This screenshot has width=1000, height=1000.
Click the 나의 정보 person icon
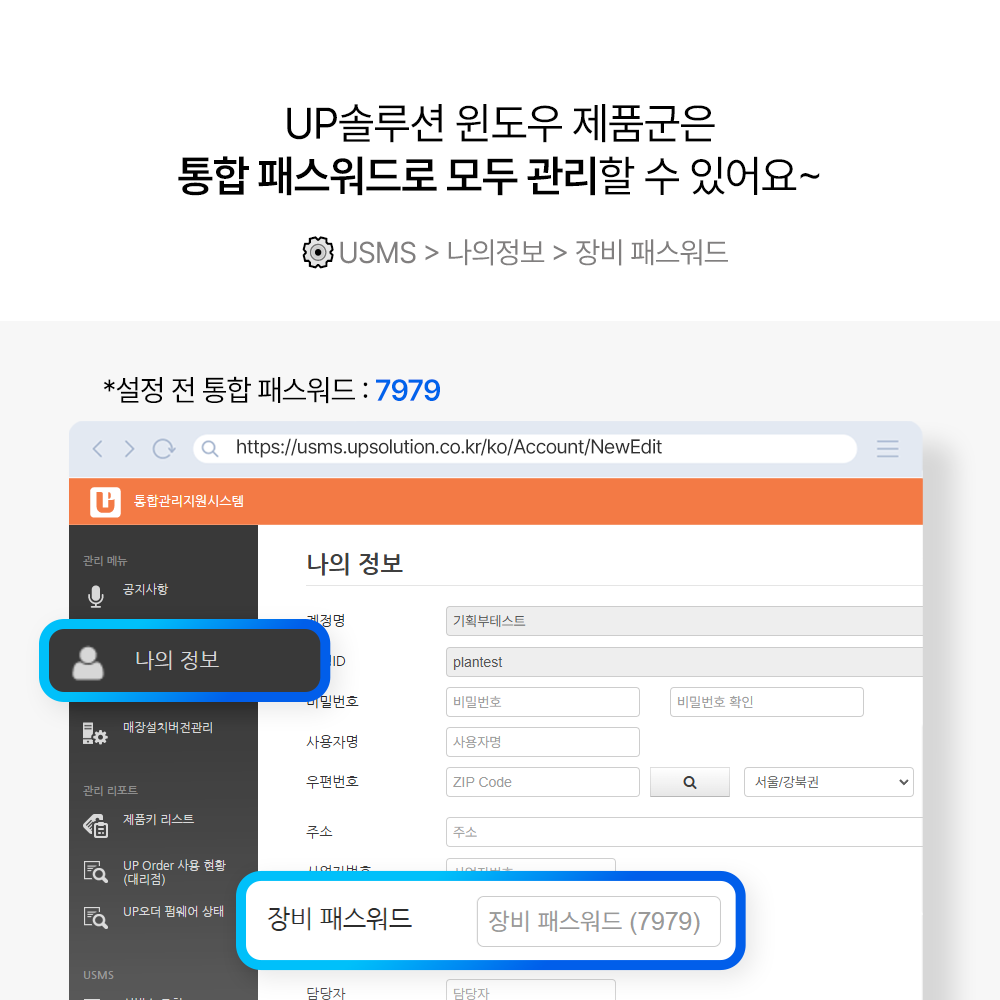click(x=88, y=663)
